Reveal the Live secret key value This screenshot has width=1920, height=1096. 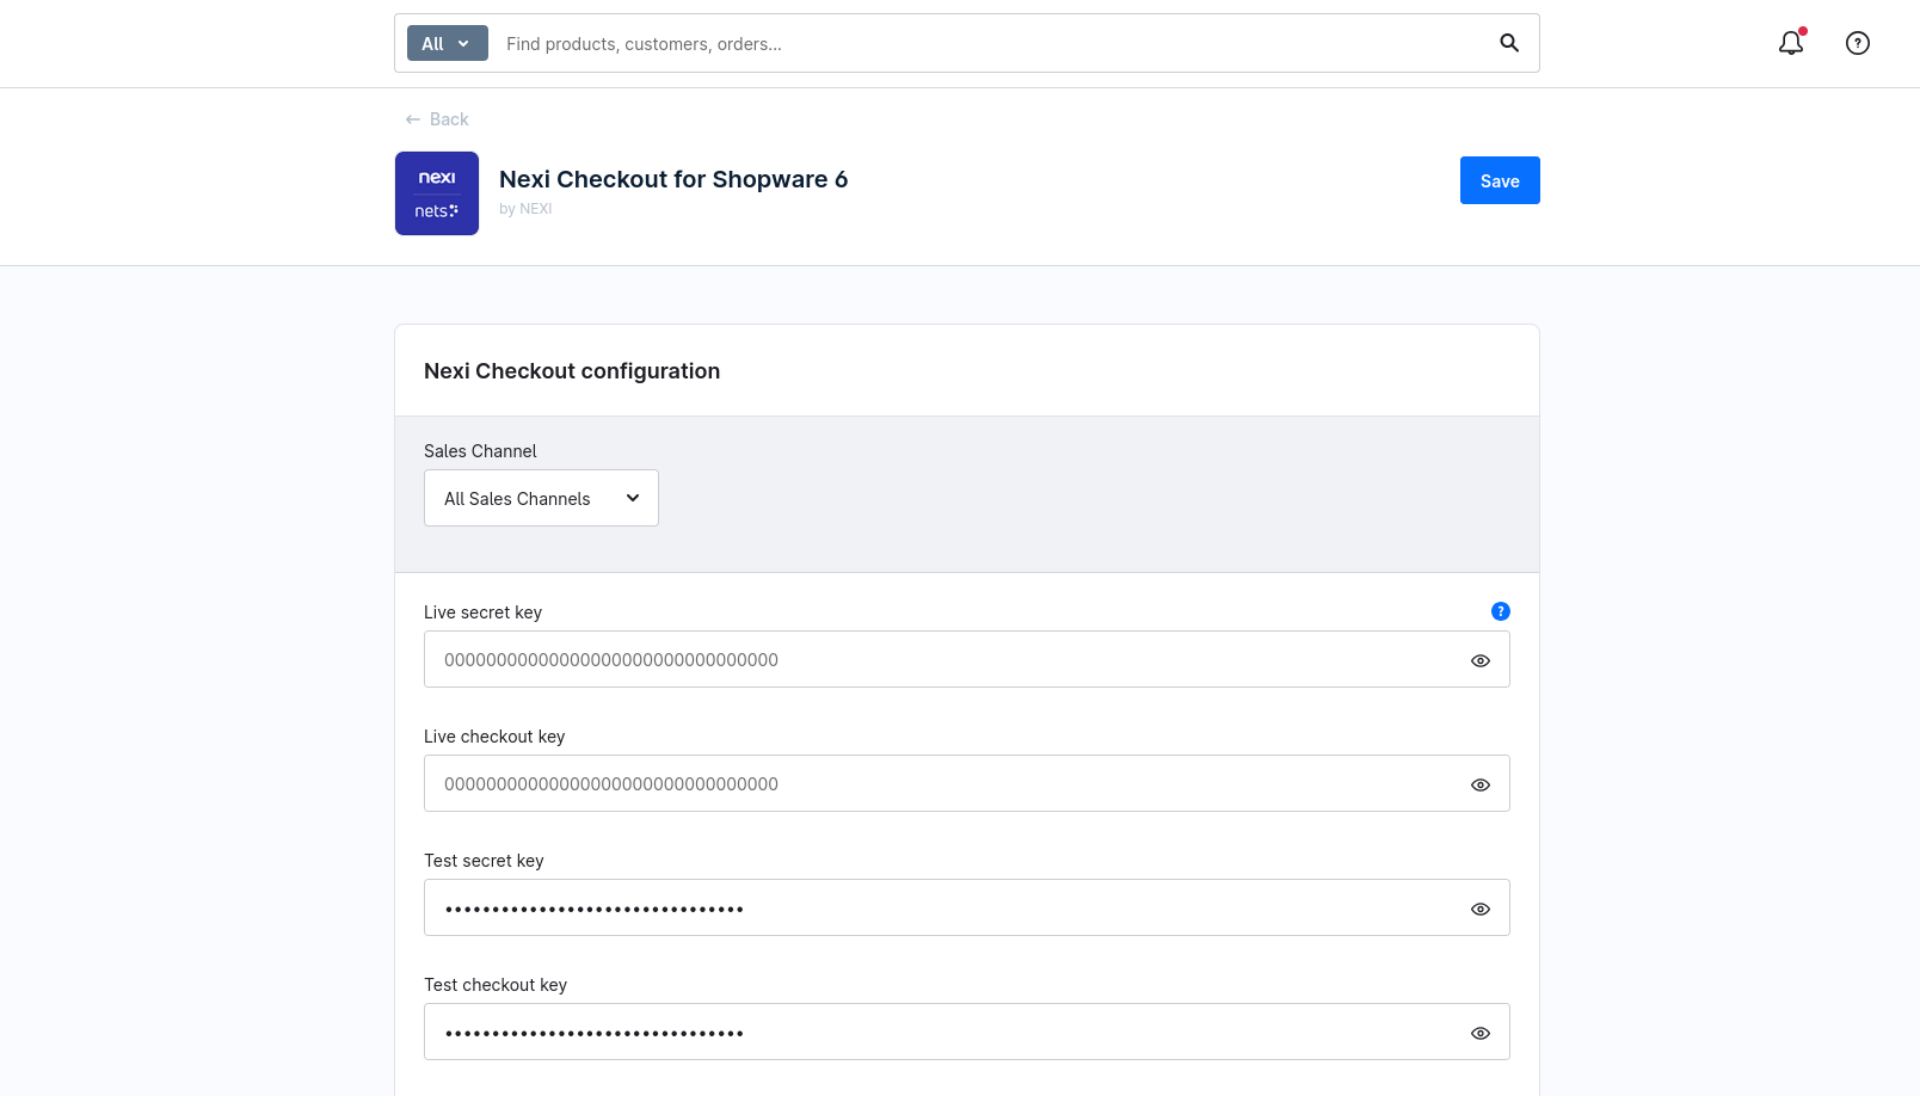pos(1480,660)
